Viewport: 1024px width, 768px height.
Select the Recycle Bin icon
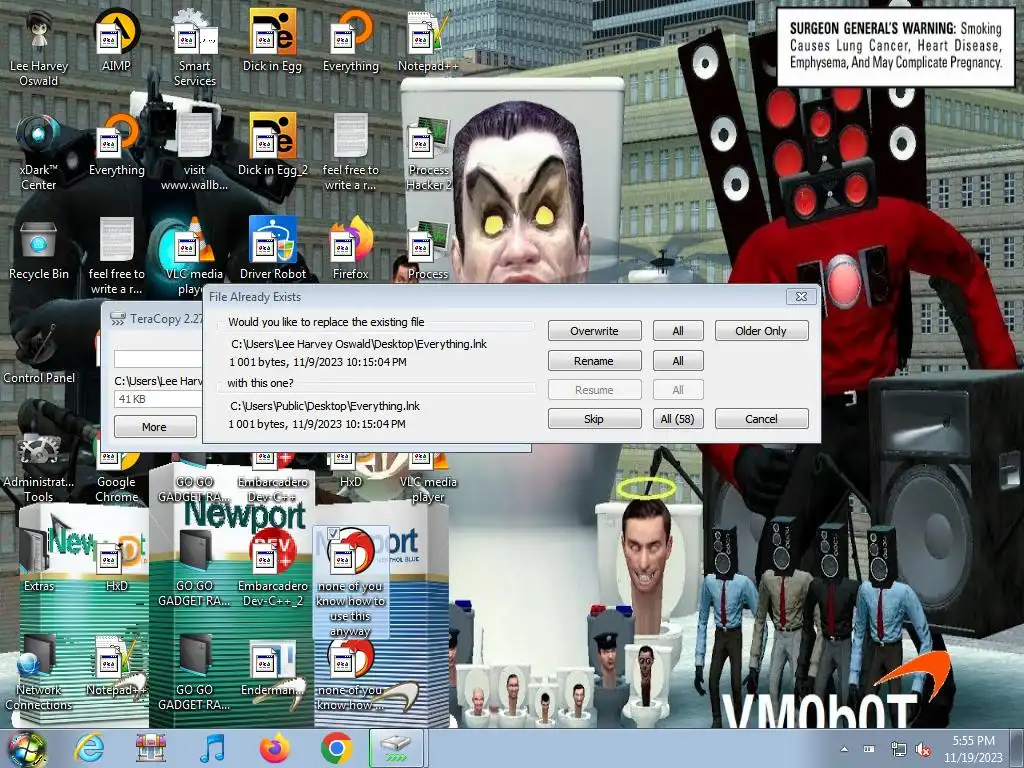pos(39,249)
